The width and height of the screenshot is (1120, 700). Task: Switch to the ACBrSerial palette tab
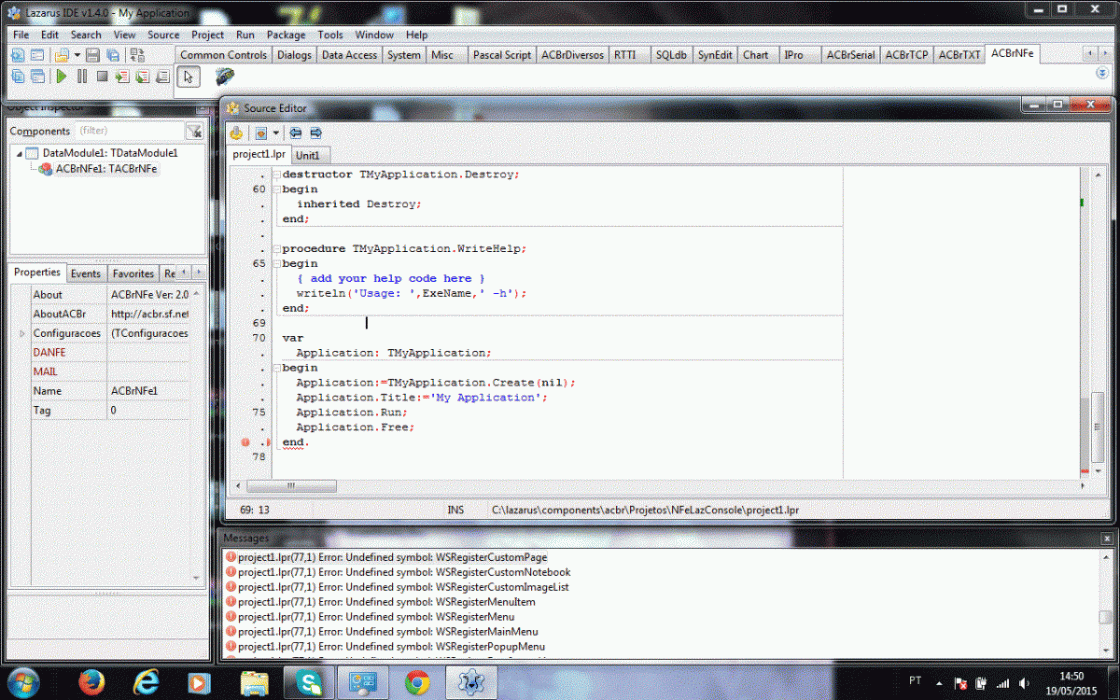(x=851, y=55)
